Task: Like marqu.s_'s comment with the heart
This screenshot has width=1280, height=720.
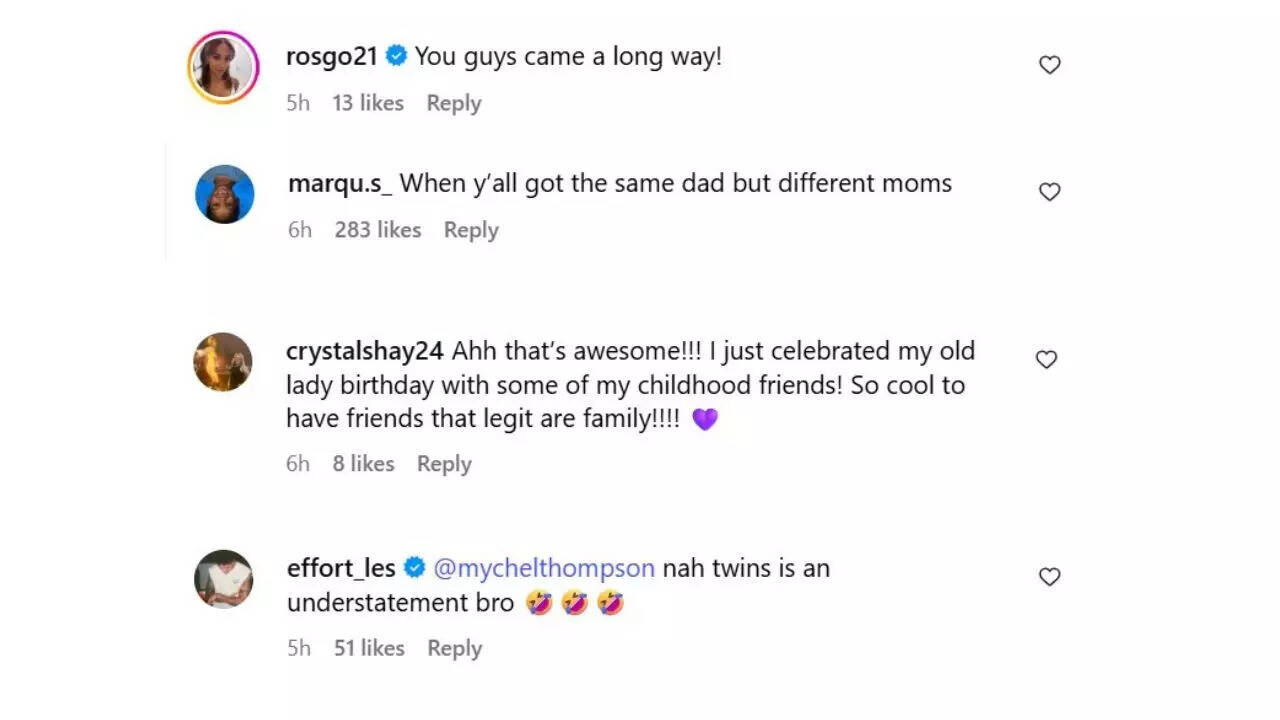Action: tap(1049, 192)
